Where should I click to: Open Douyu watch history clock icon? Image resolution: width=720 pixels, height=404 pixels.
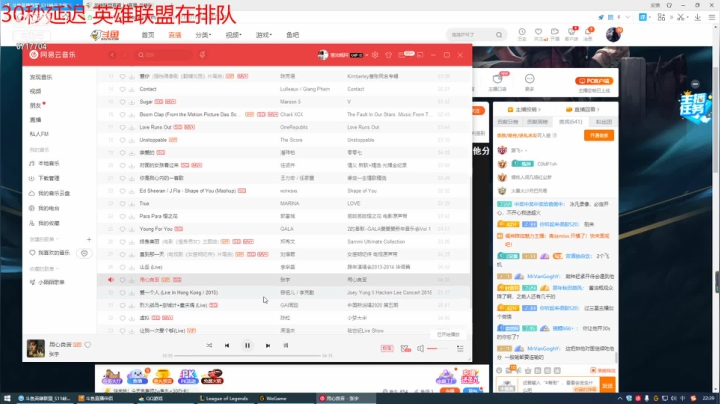[x=522, y=32]
